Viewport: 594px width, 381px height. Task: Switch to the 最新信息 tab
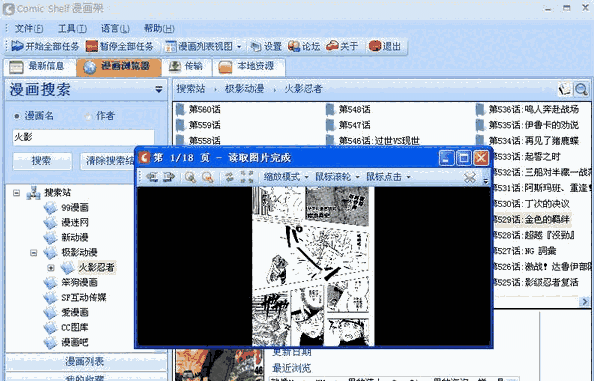tap(38, 67)
